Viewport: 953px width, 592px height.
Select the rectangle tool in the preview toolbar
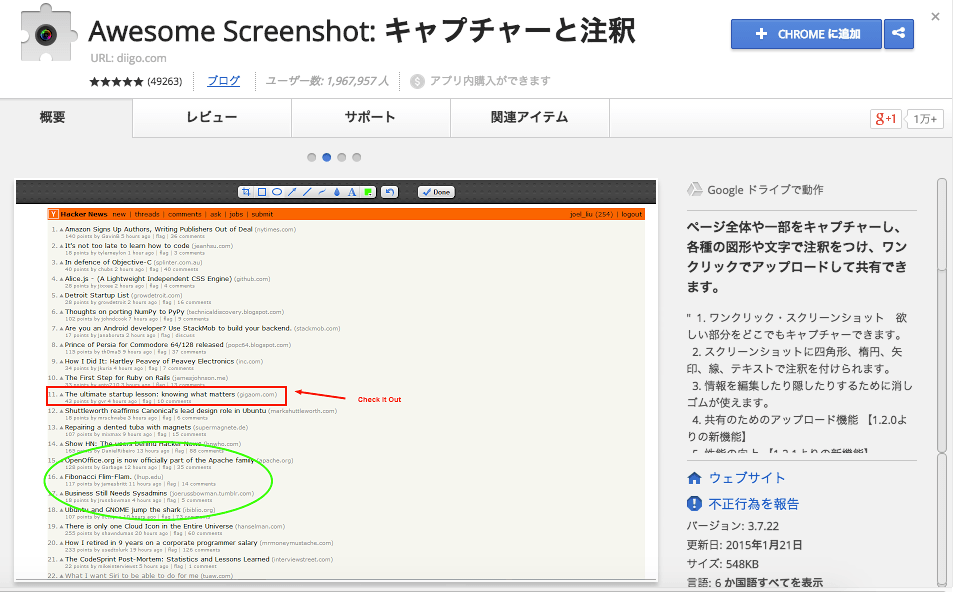click(262, 192)
